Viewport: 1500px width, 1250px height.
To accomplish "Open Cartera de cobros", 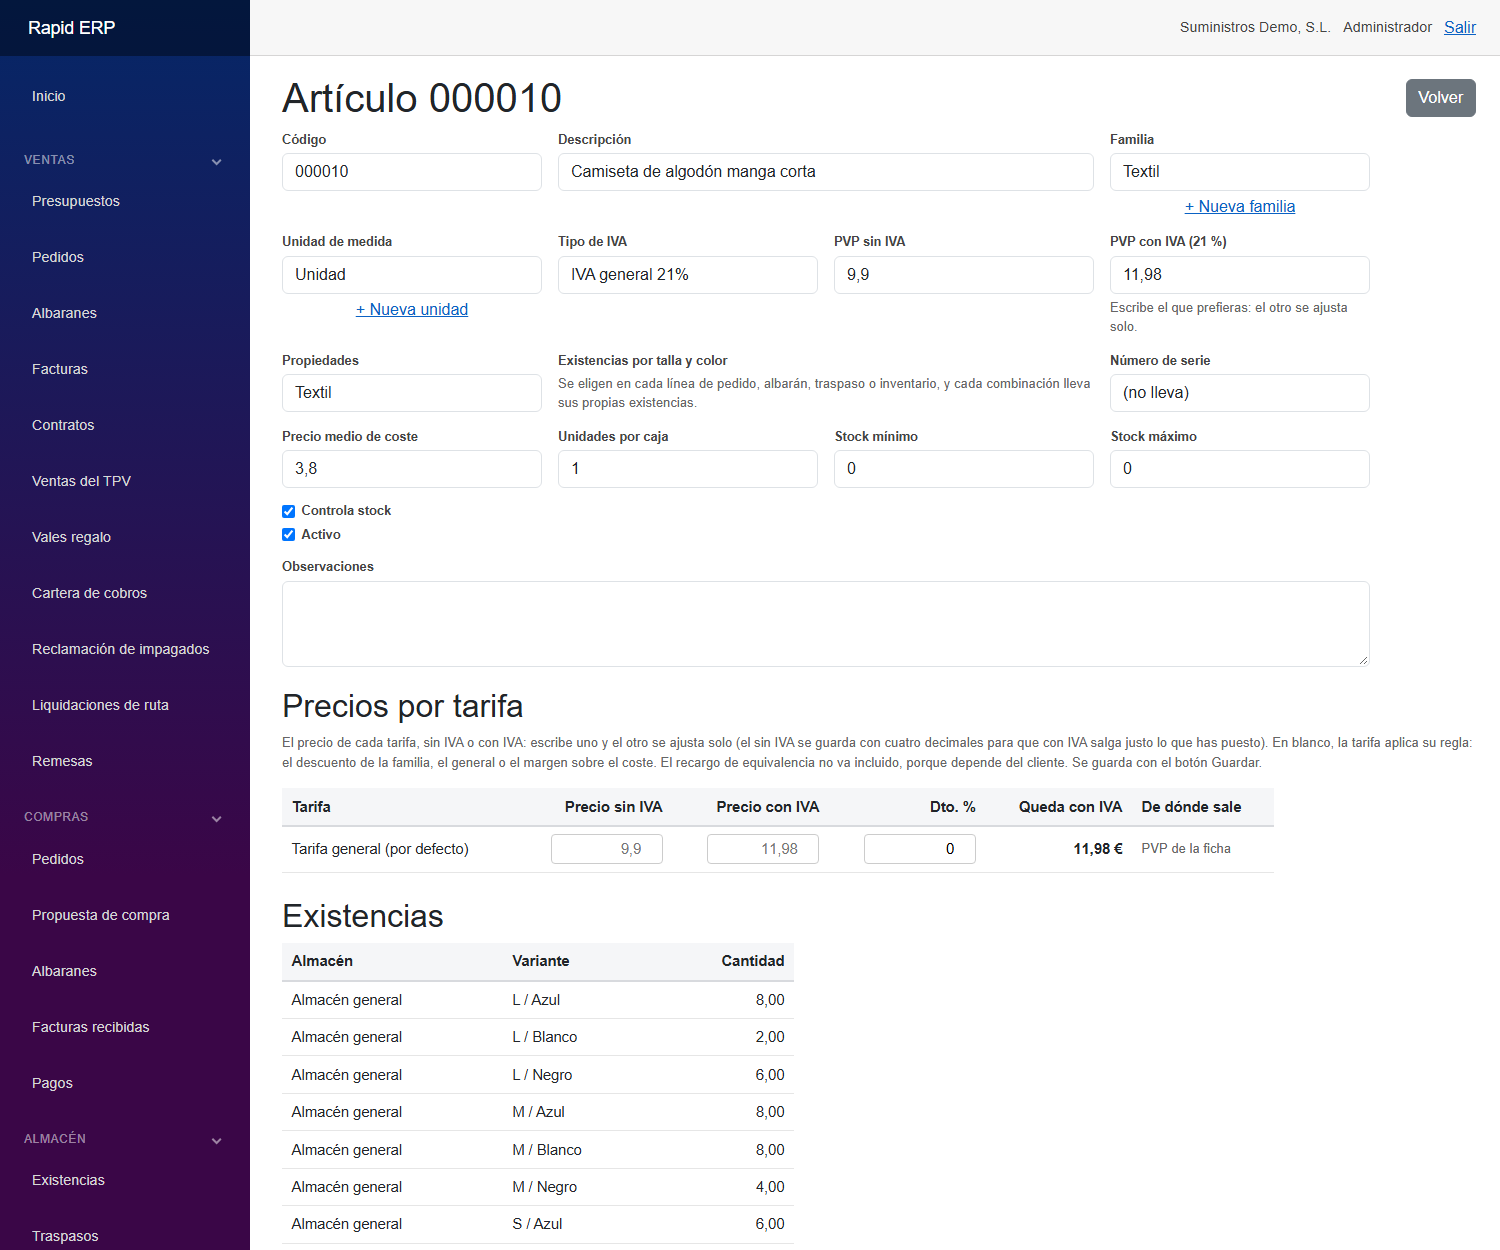I will point(89,593).
